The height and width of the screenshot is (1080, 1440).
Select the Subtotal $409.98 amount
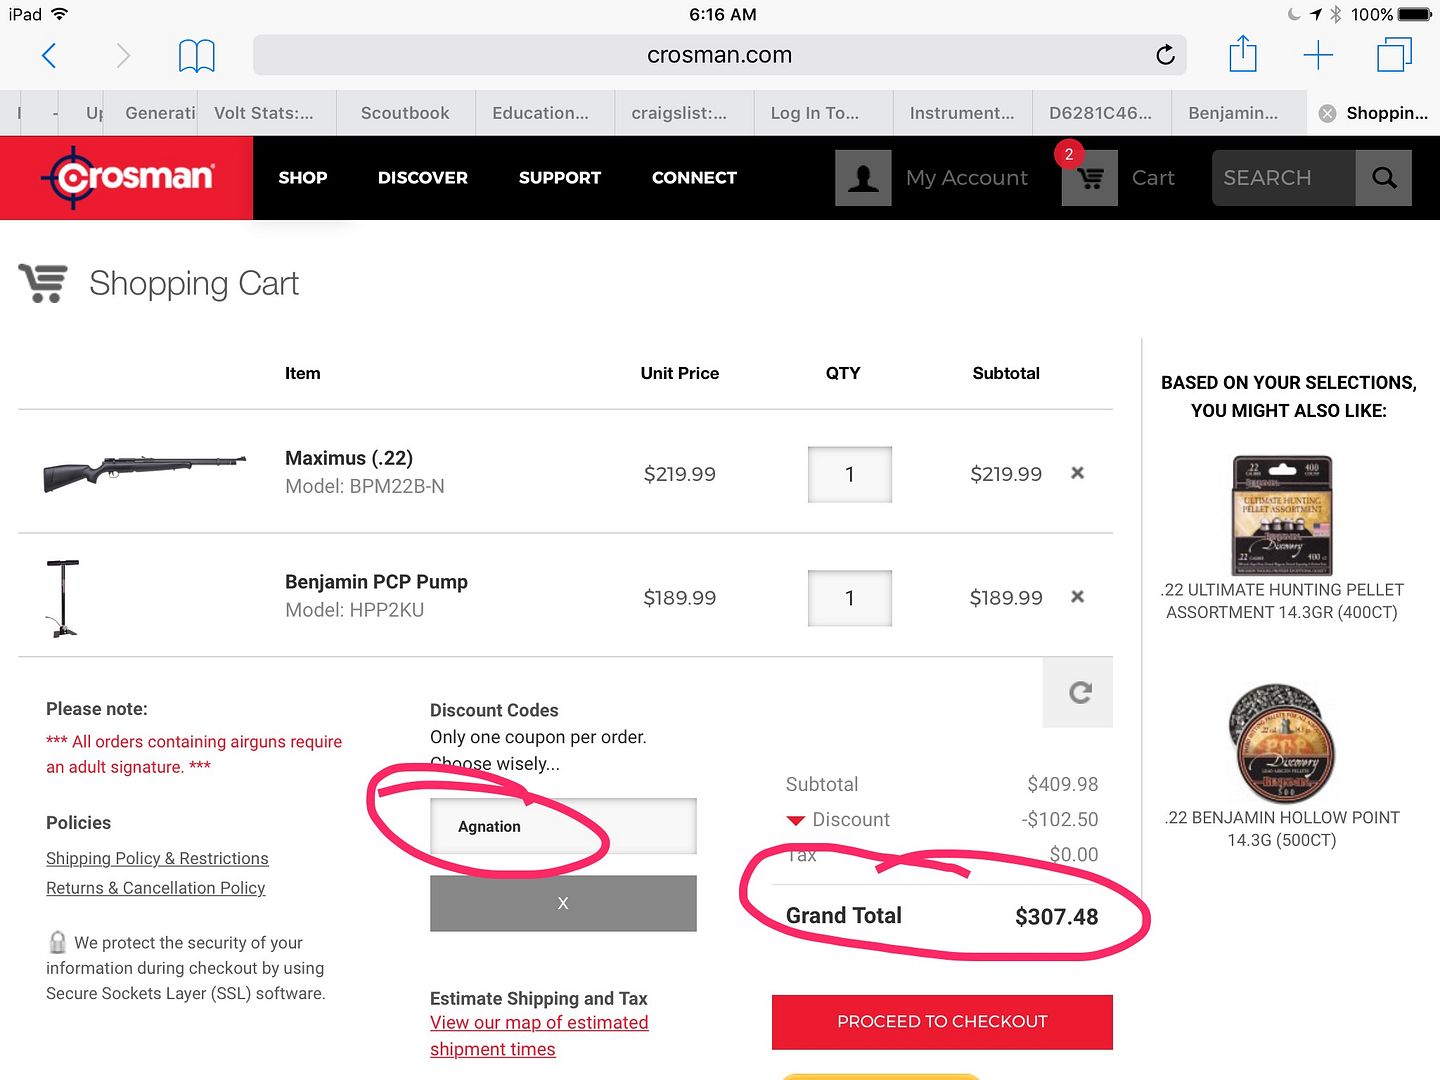(x=1063, y=784)
